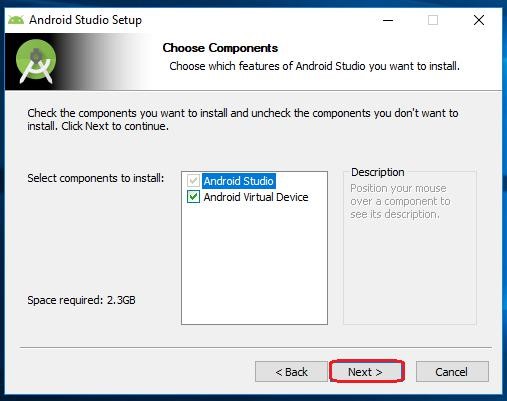The width and height of the screenshot is (507, 401).
Task: Click the 'Position your mouse over' description text
Action: coord(400,201)
